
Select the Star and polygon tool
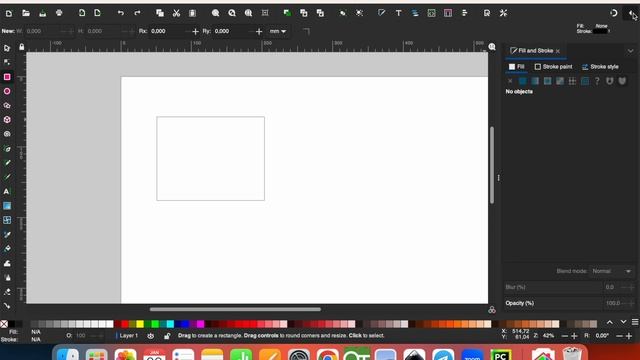[x=7, y=106]
